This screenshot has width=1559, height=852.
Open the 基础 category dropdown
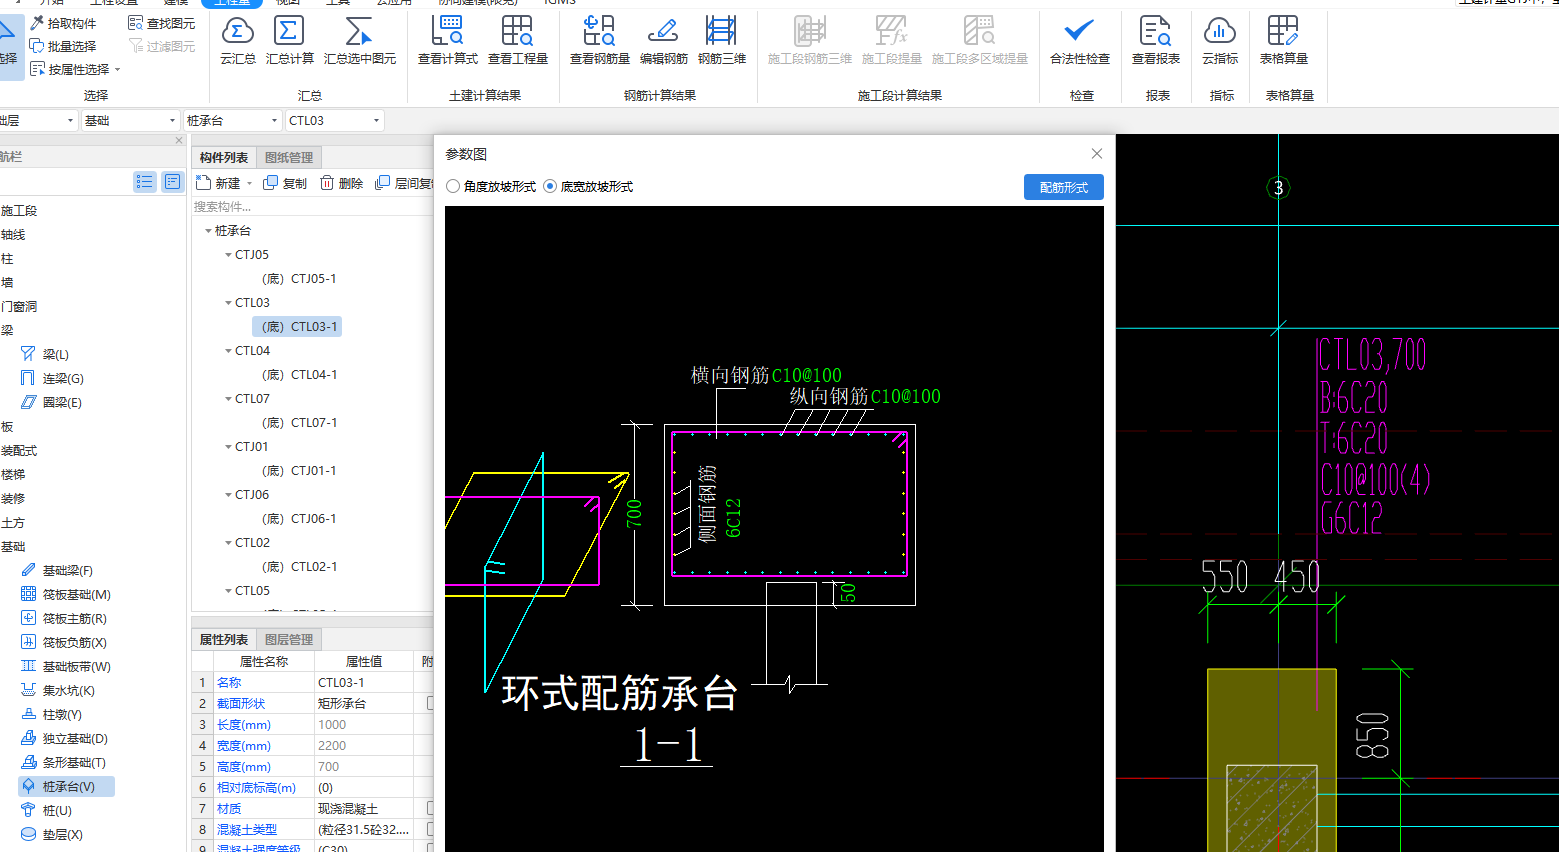(x=129, y=120)
